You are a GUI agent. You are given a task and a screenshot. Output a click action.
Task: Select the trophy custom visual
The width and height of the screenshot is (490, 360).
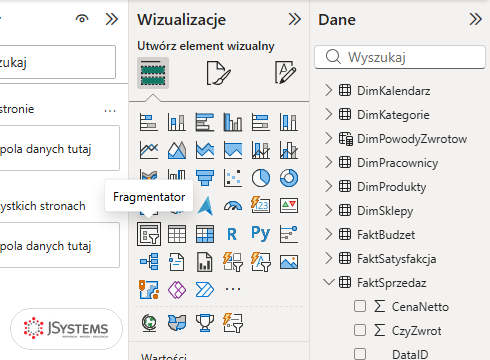tap(205, 323)
